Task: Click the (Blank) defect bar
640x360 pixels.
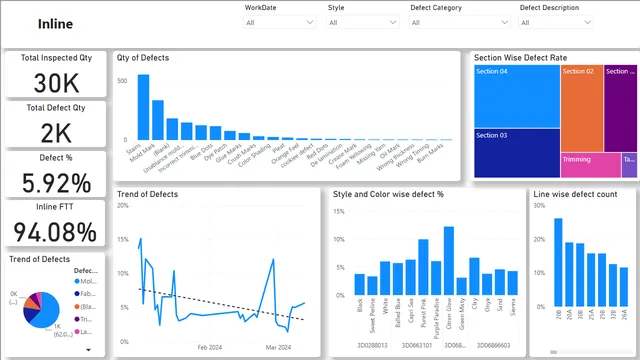Action: click(172, 129)
